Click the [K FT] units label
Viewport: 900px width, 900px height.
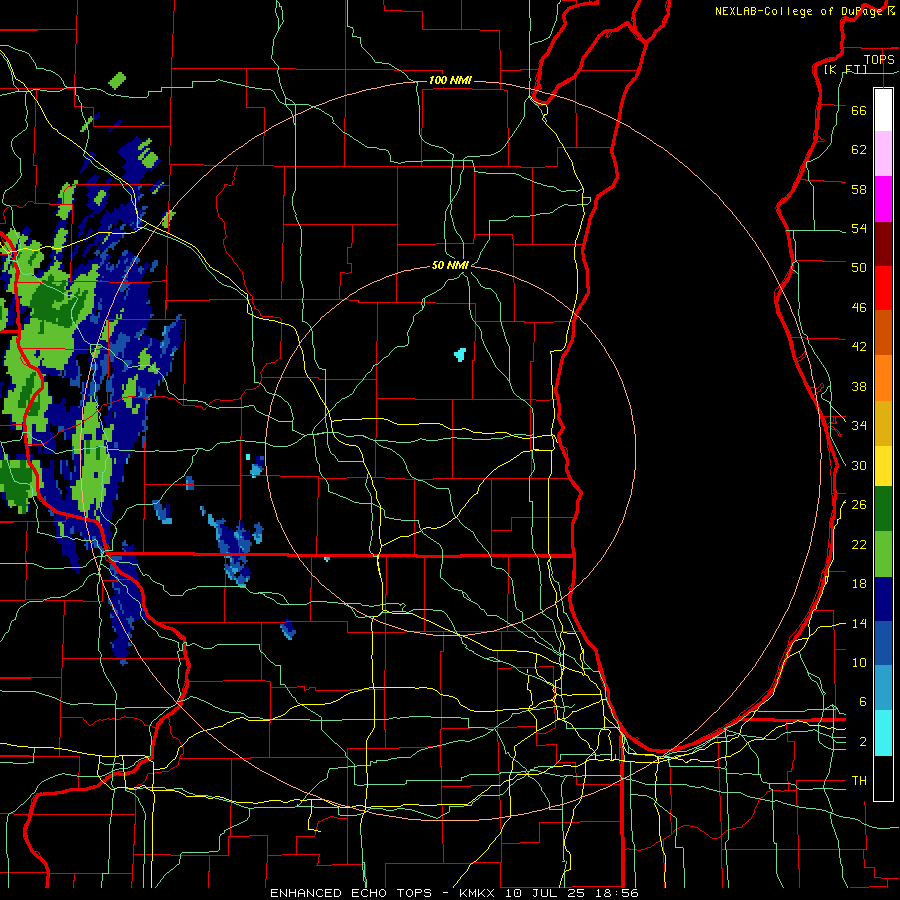(845, 69)
